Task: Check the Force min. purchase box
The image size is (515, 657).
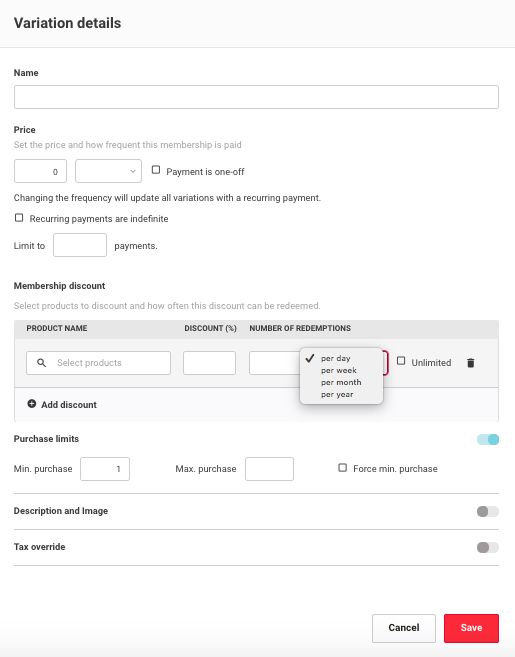Action: tap(342, 468)
